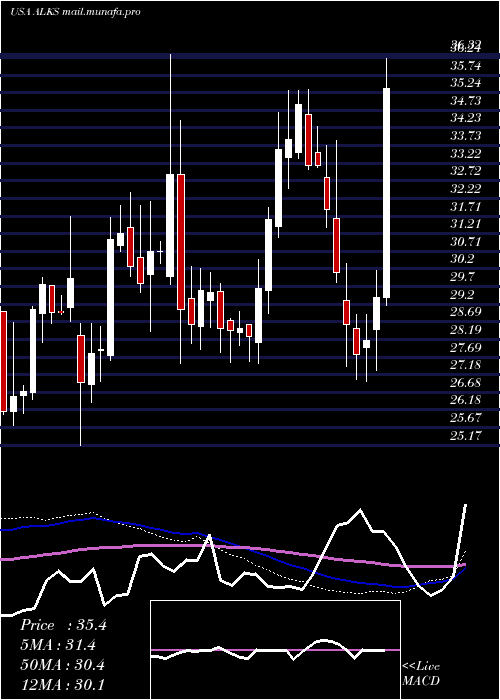Click the 27.69 price axis label
The width and height of the screenshot is (500, 700).
(x=466, y=347)
